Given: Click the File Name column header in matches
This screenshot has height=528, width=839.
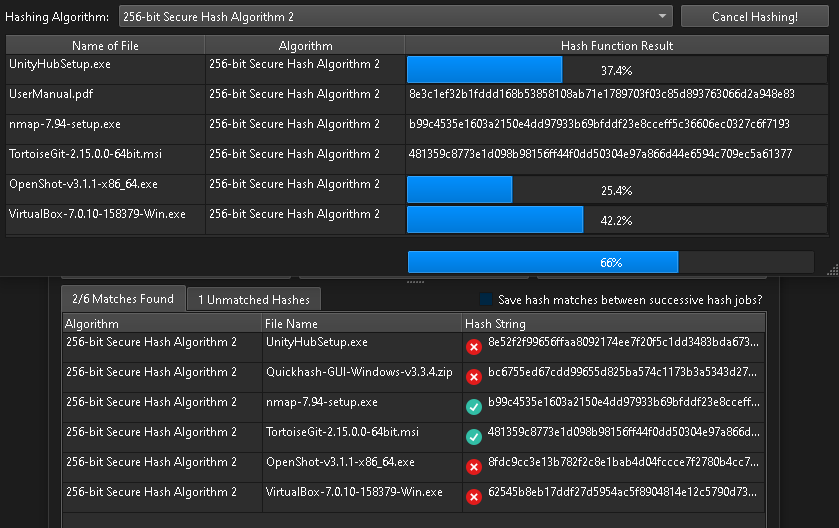Looking at the screenshot, I should tap(361, 324).
